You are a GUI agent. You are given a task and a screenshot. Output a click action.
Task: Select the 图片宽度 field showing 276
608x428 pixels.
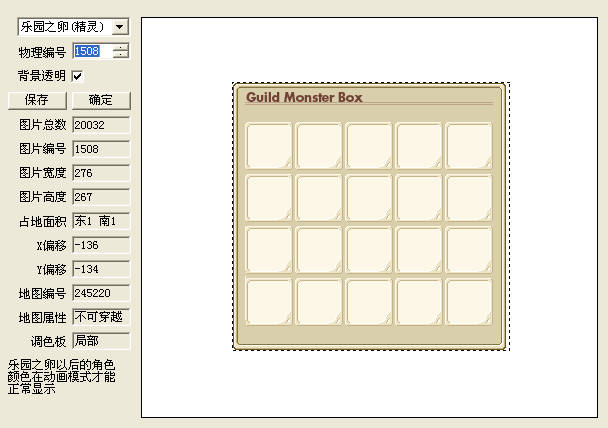101,173
